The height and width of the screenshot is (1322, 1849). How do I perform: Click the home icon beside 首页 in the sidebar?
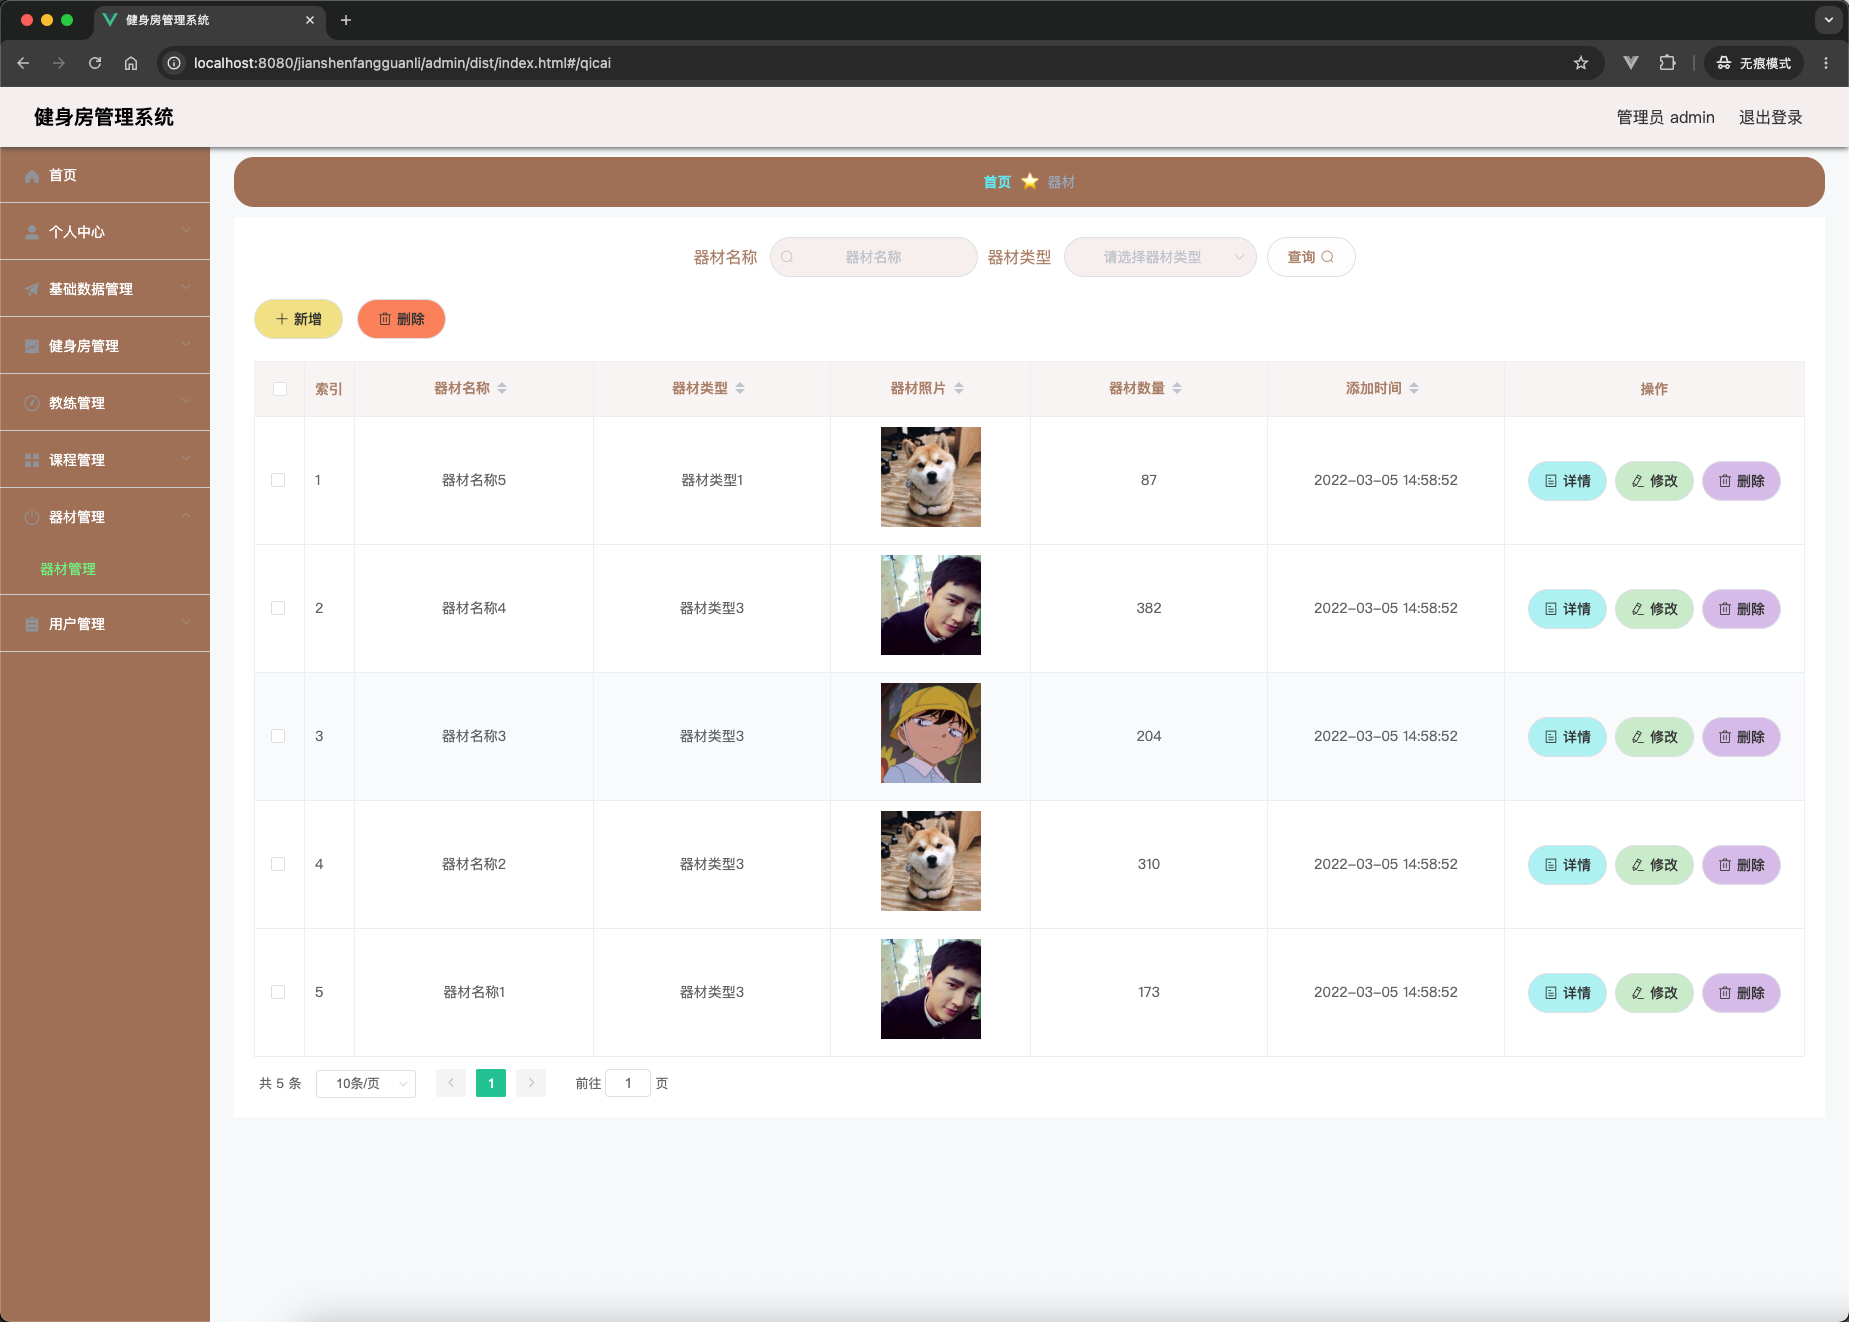(32, 176)
